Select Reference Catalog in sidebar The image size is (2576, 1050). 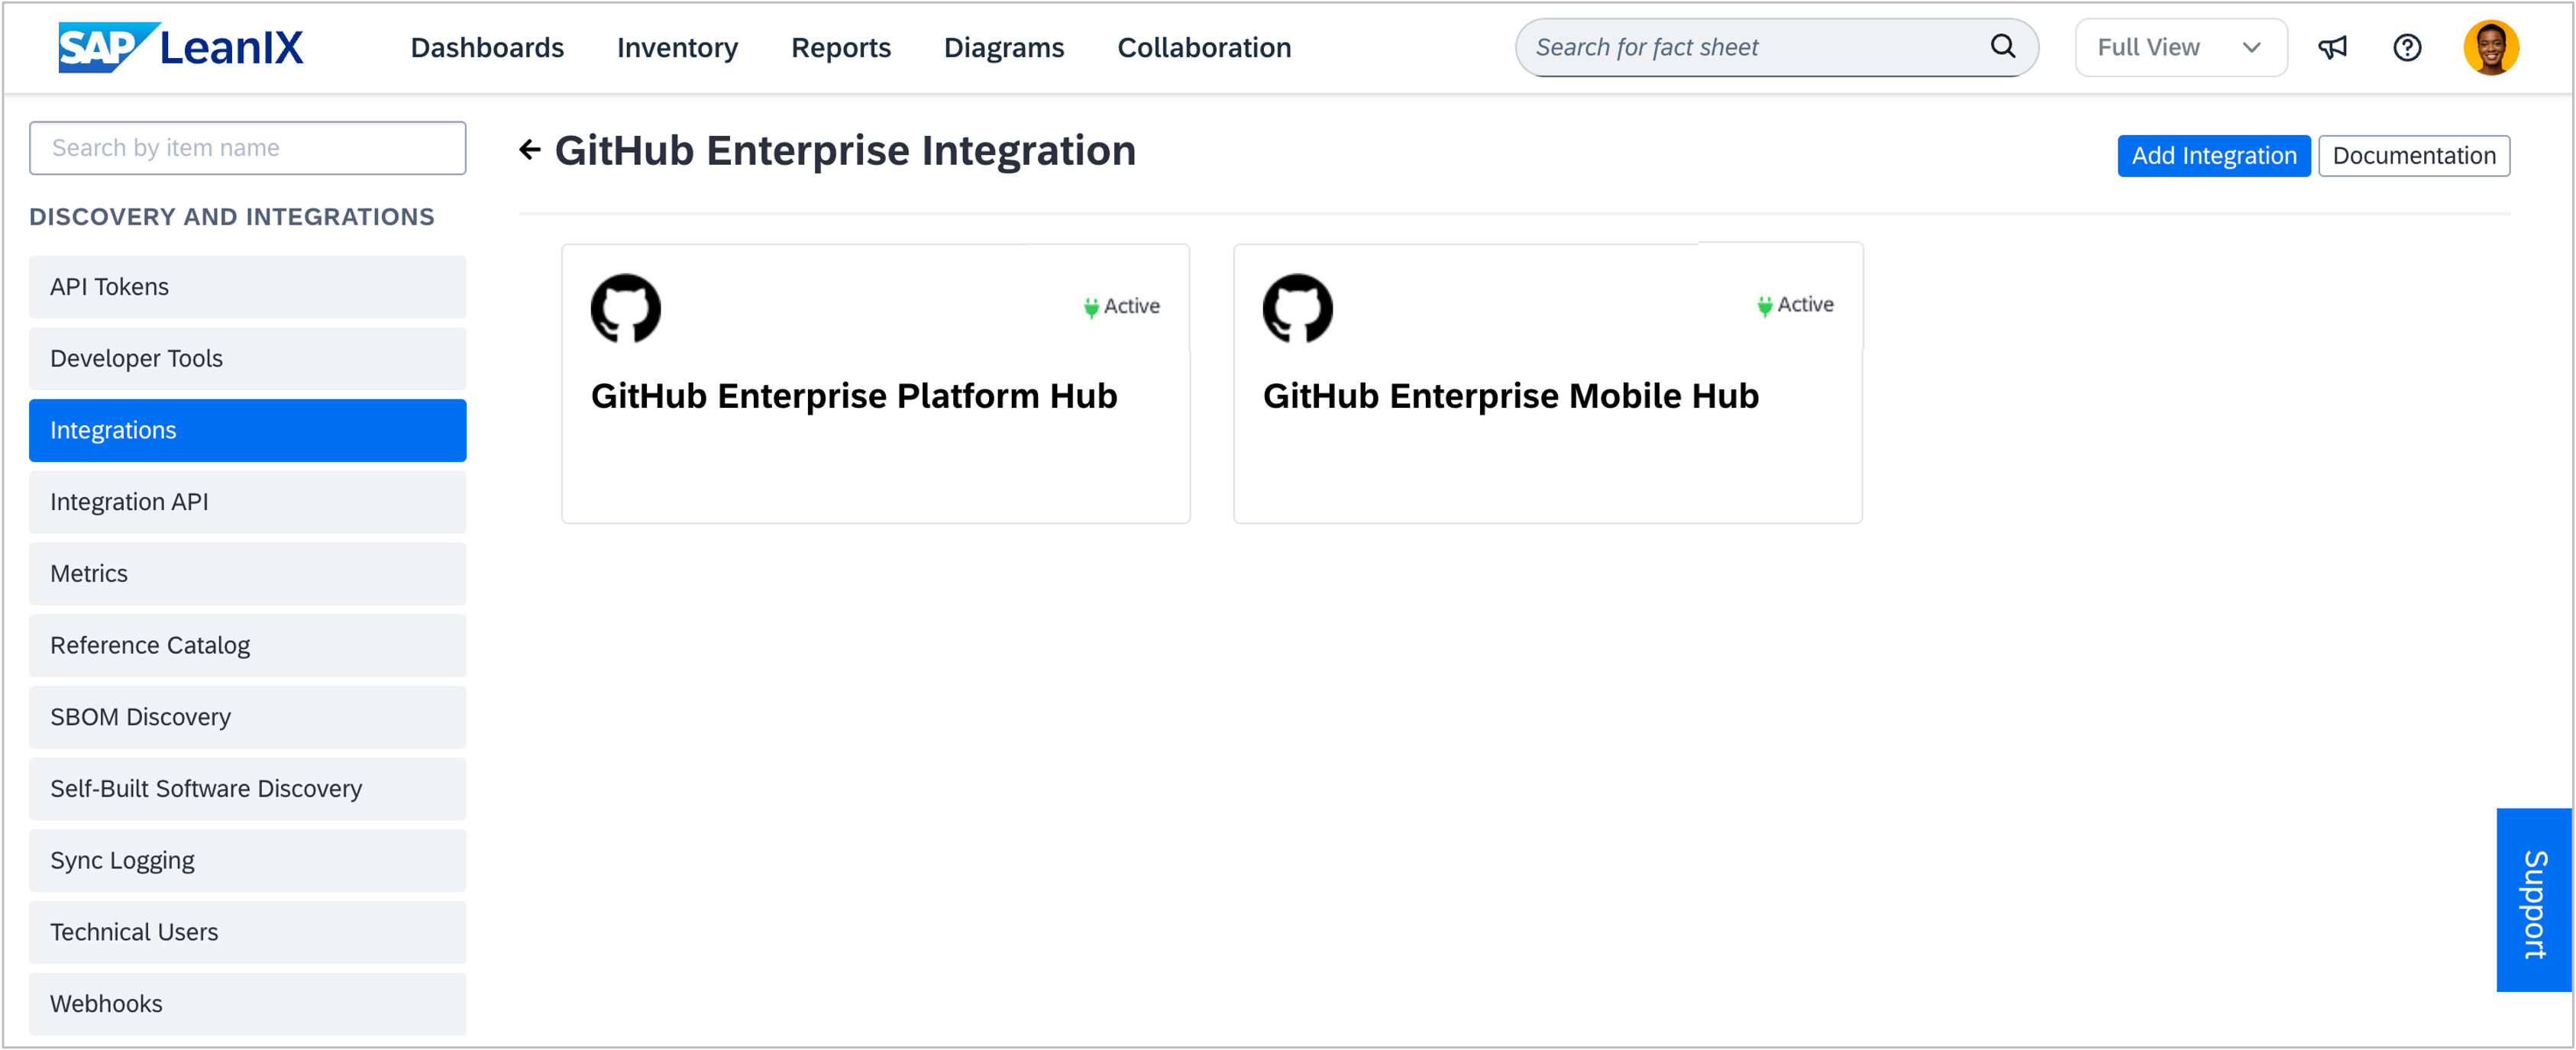click(x=248, y=645)
